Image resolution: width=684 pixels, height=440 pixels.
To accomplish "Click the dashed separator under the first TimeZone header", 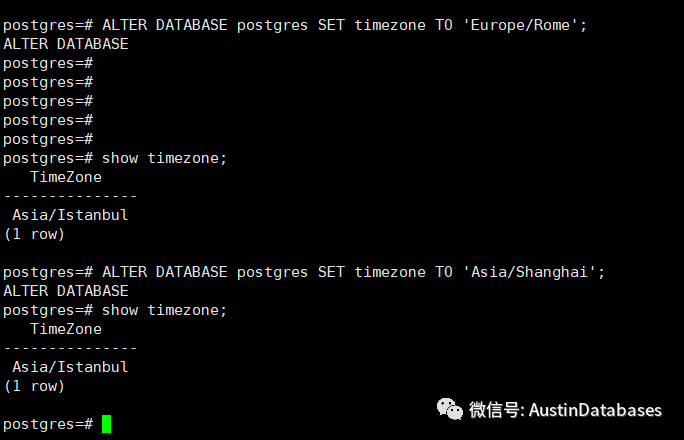I will [x=70, y=196].
